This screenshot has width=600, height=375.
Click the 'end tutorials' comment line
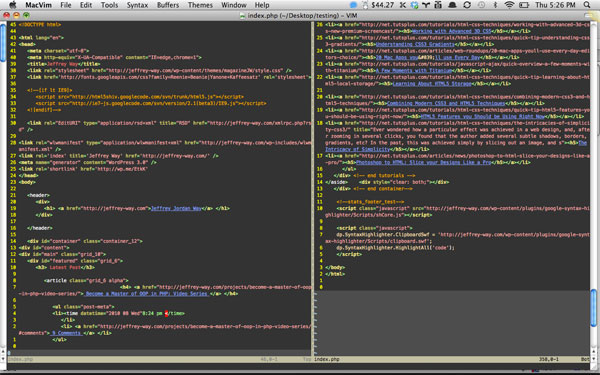(x=385, y=175)
